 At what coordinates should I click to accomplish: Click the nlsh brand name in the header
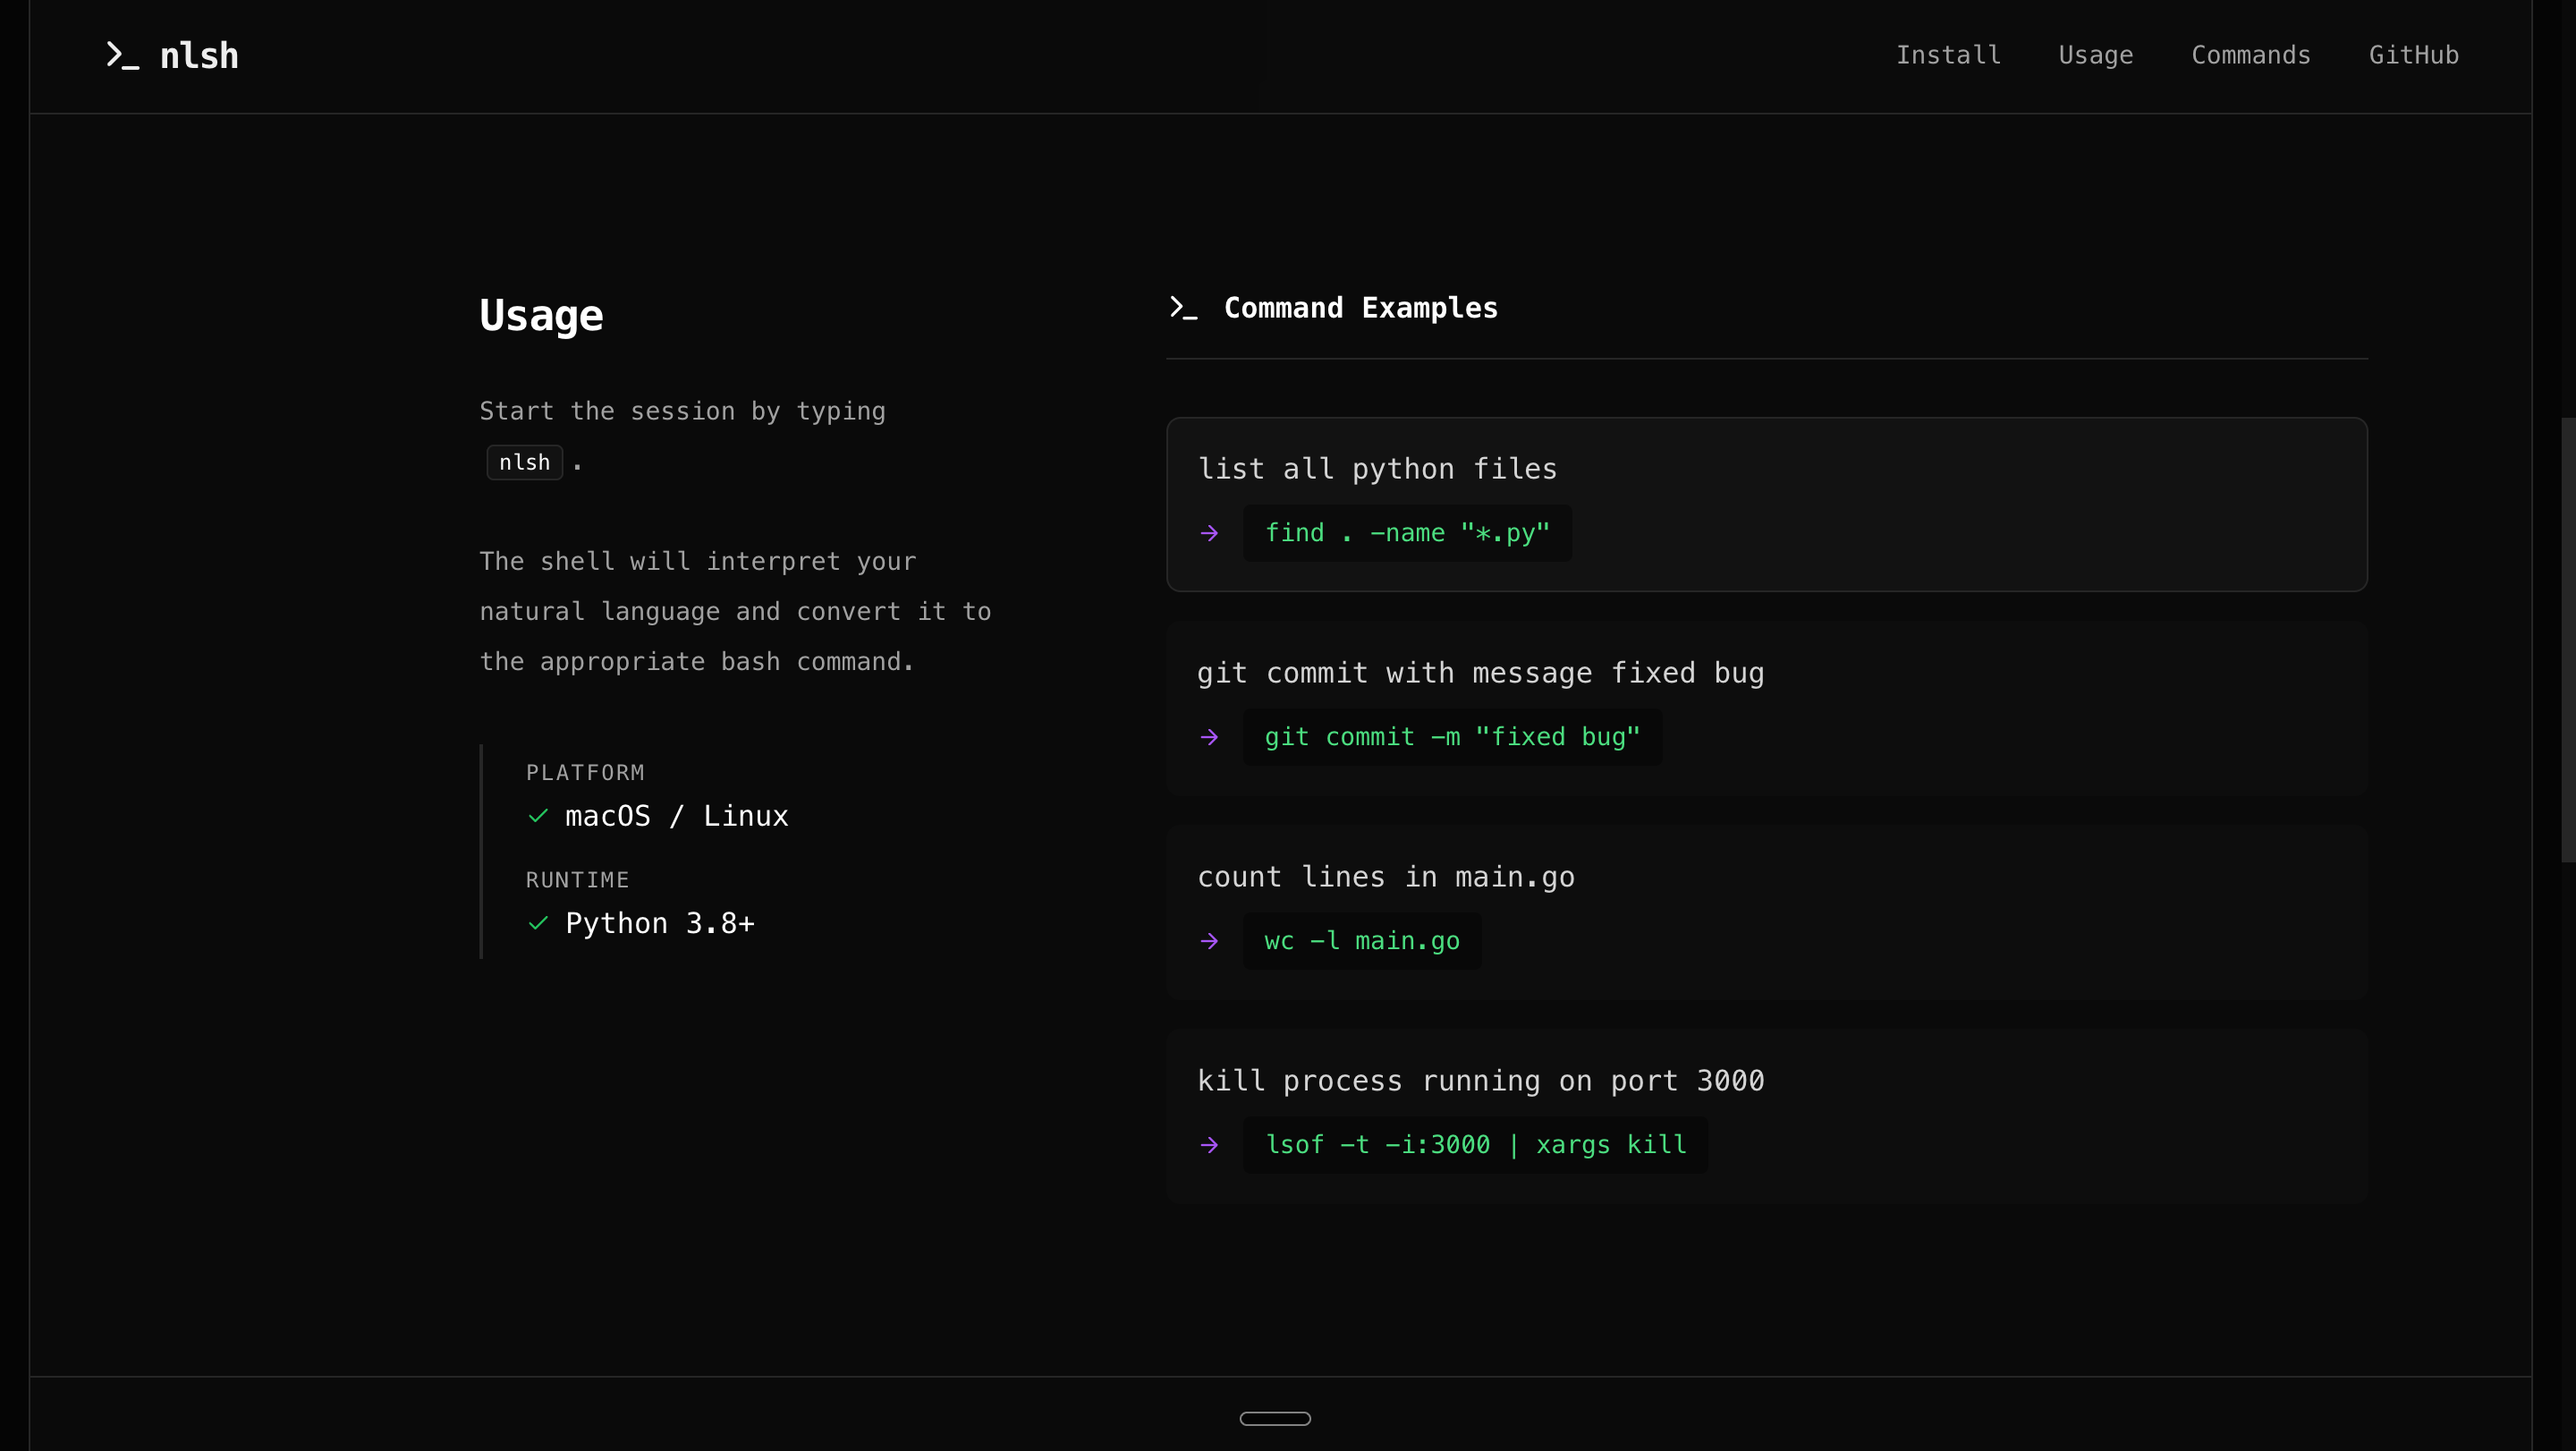click(199, 56)
